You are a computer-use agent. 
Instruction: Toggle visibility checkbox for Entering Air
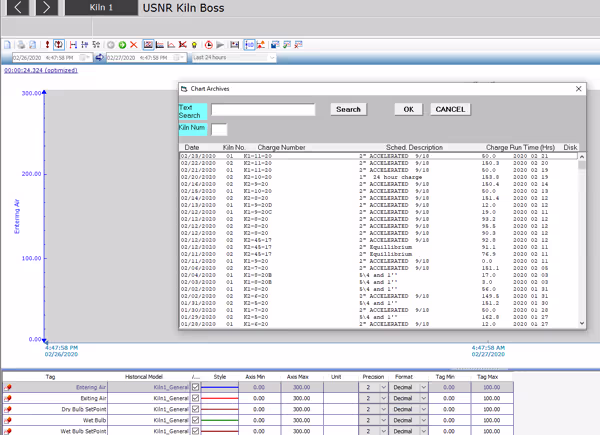pos(196,387)
